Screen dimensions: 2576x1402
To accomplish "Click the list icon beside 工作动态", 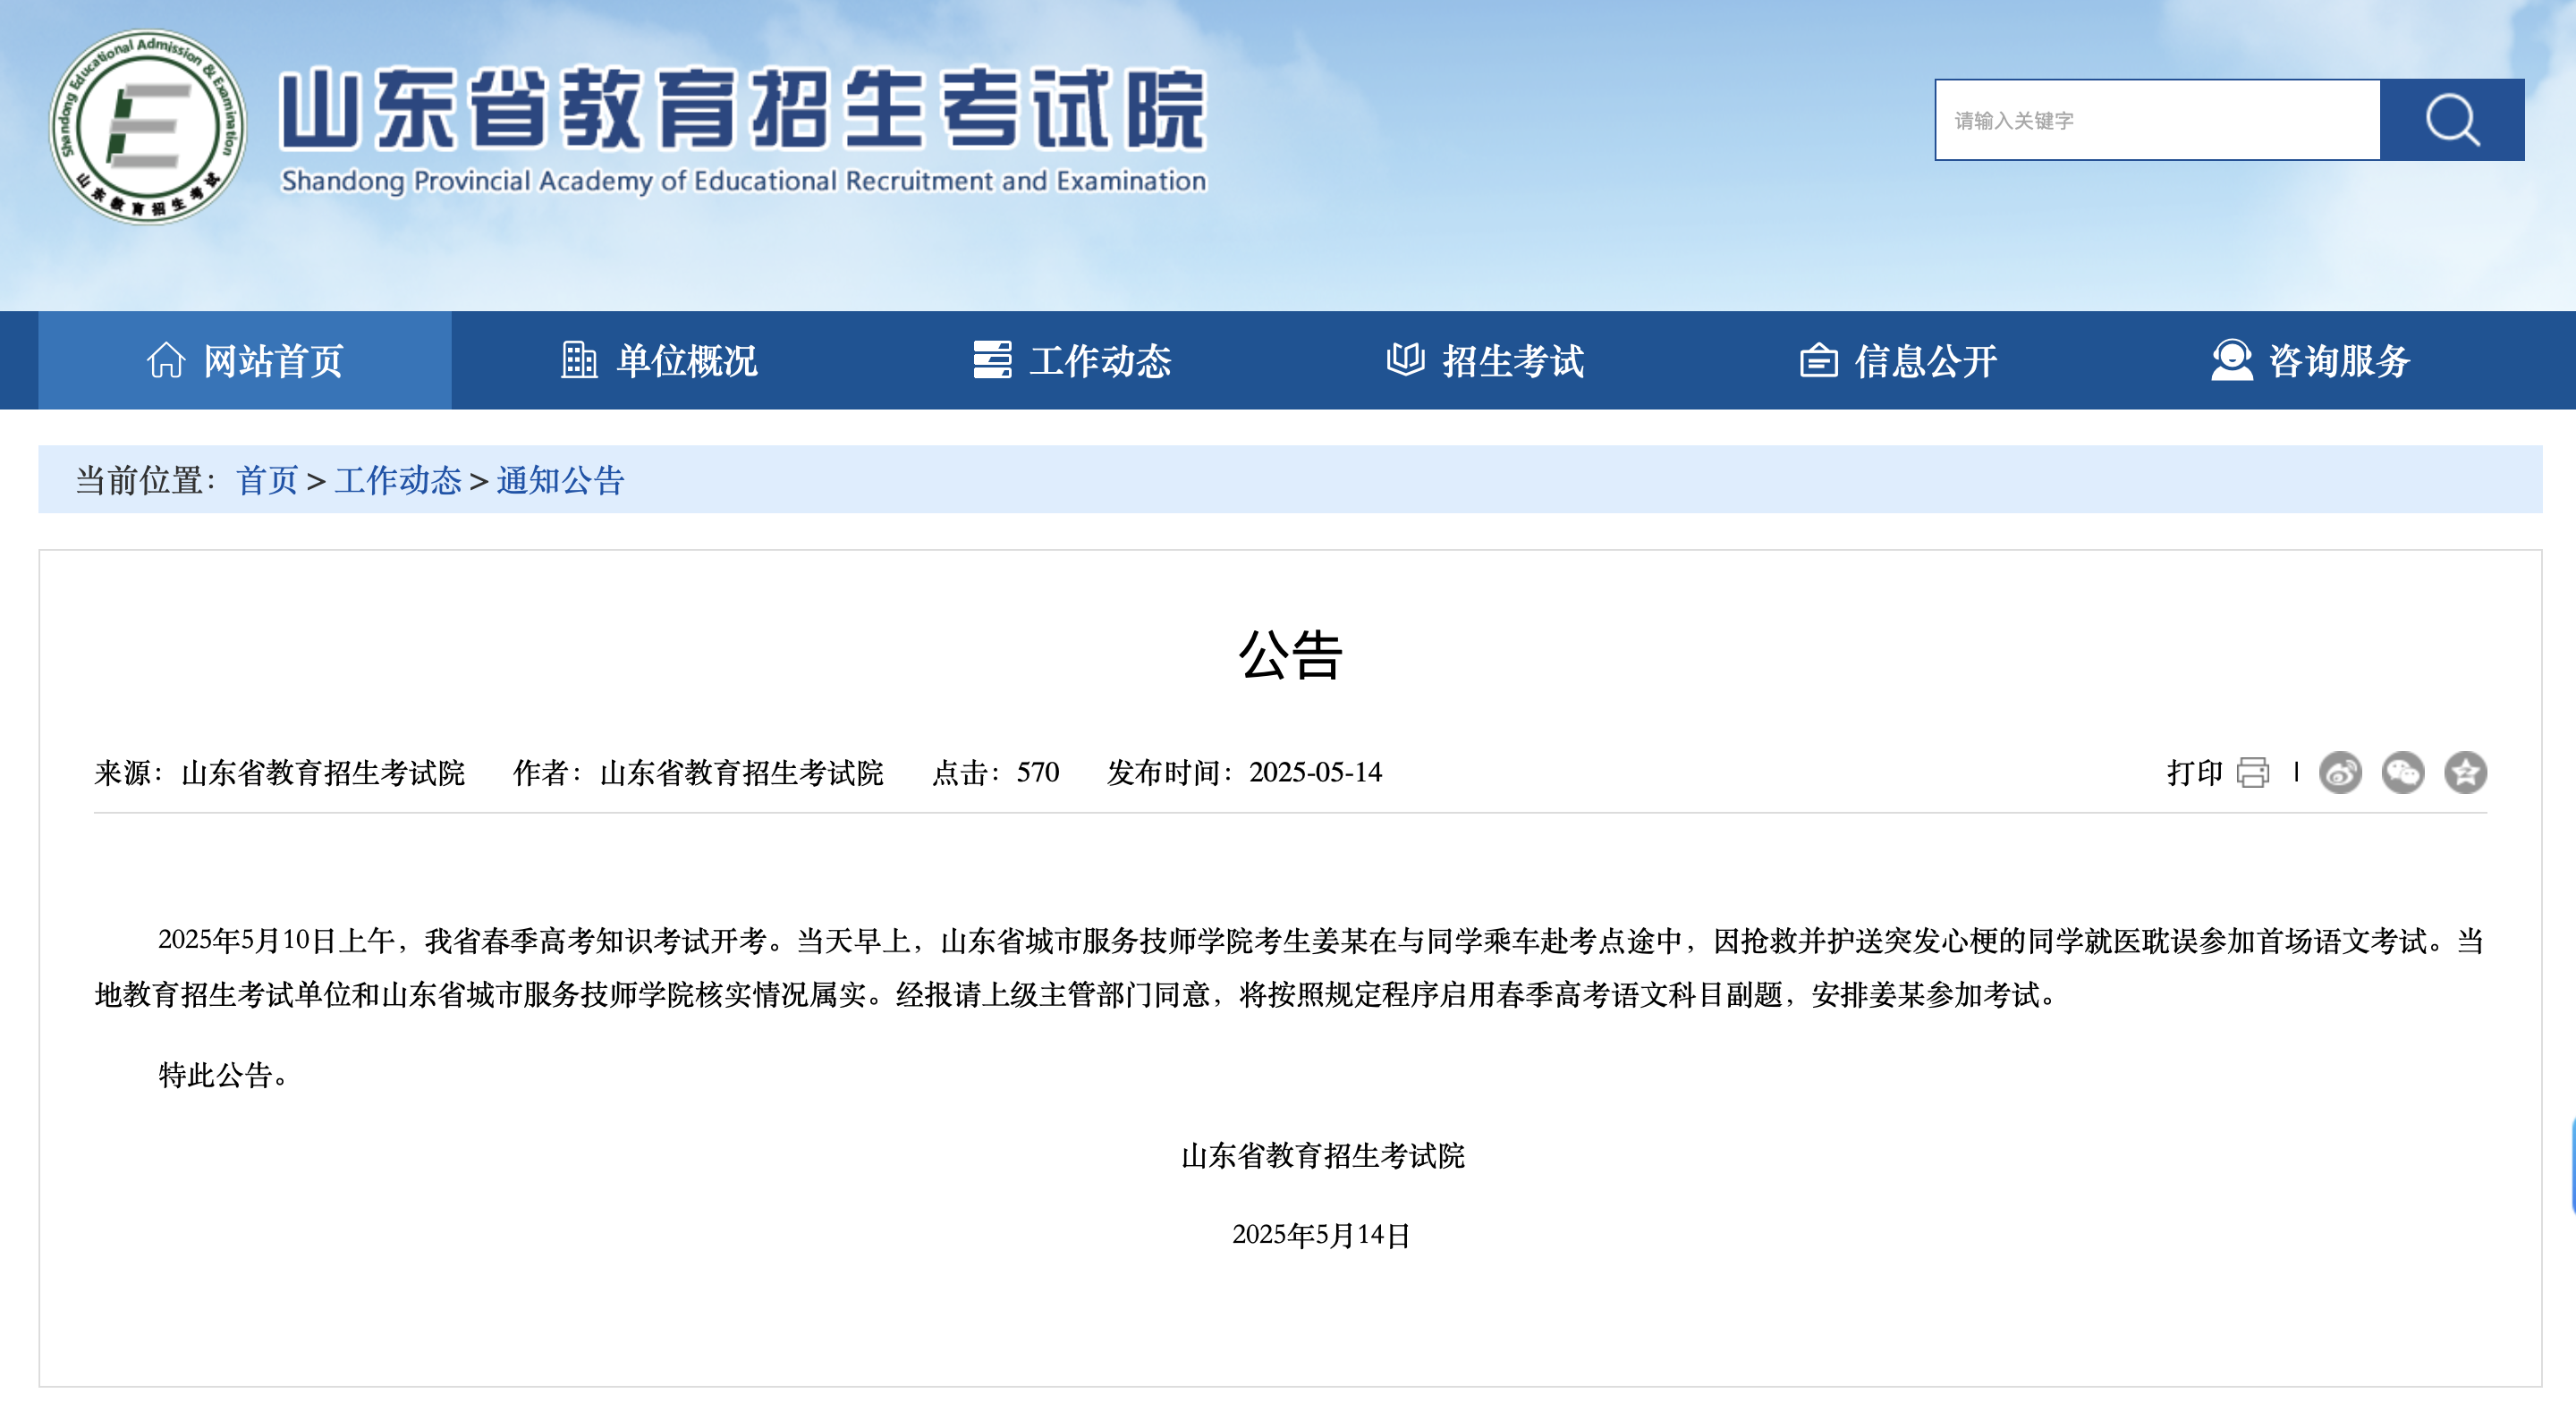I will tap(992, 360).
